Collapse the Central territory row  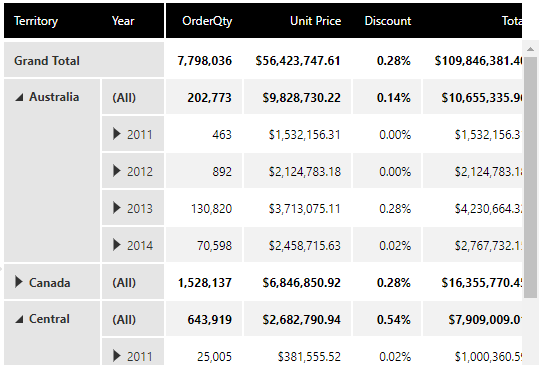click(x=19, y=320)
